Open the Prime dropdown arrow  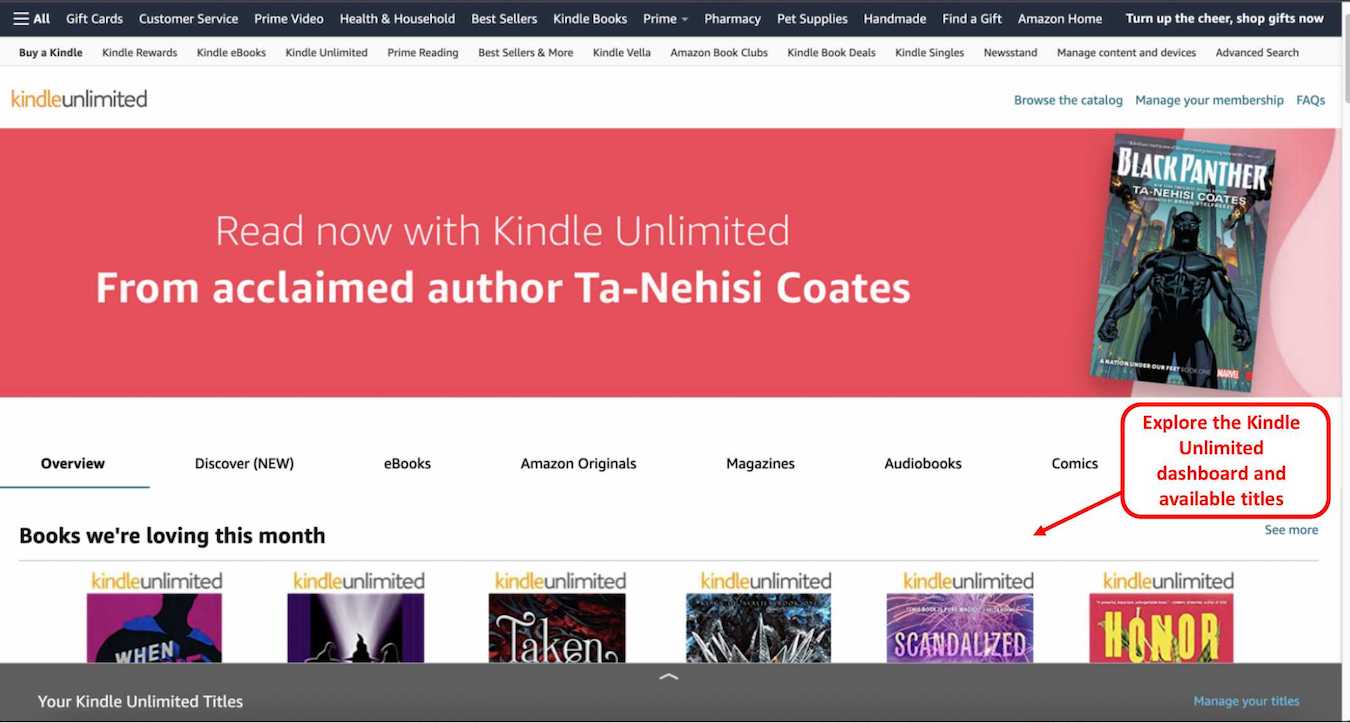pyautogui.click(x=685, y=19)
